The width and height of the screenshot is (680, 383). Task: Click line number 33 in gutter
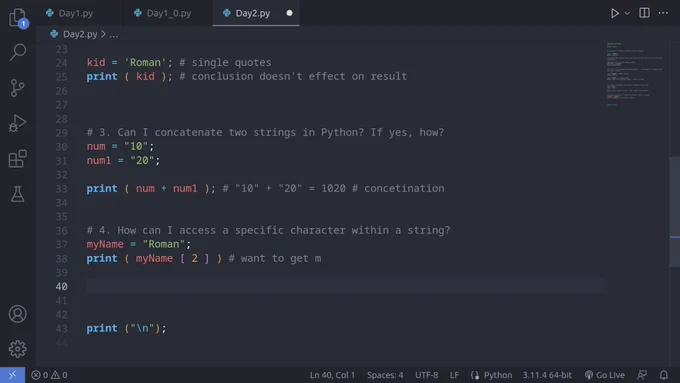pos(61,189)
